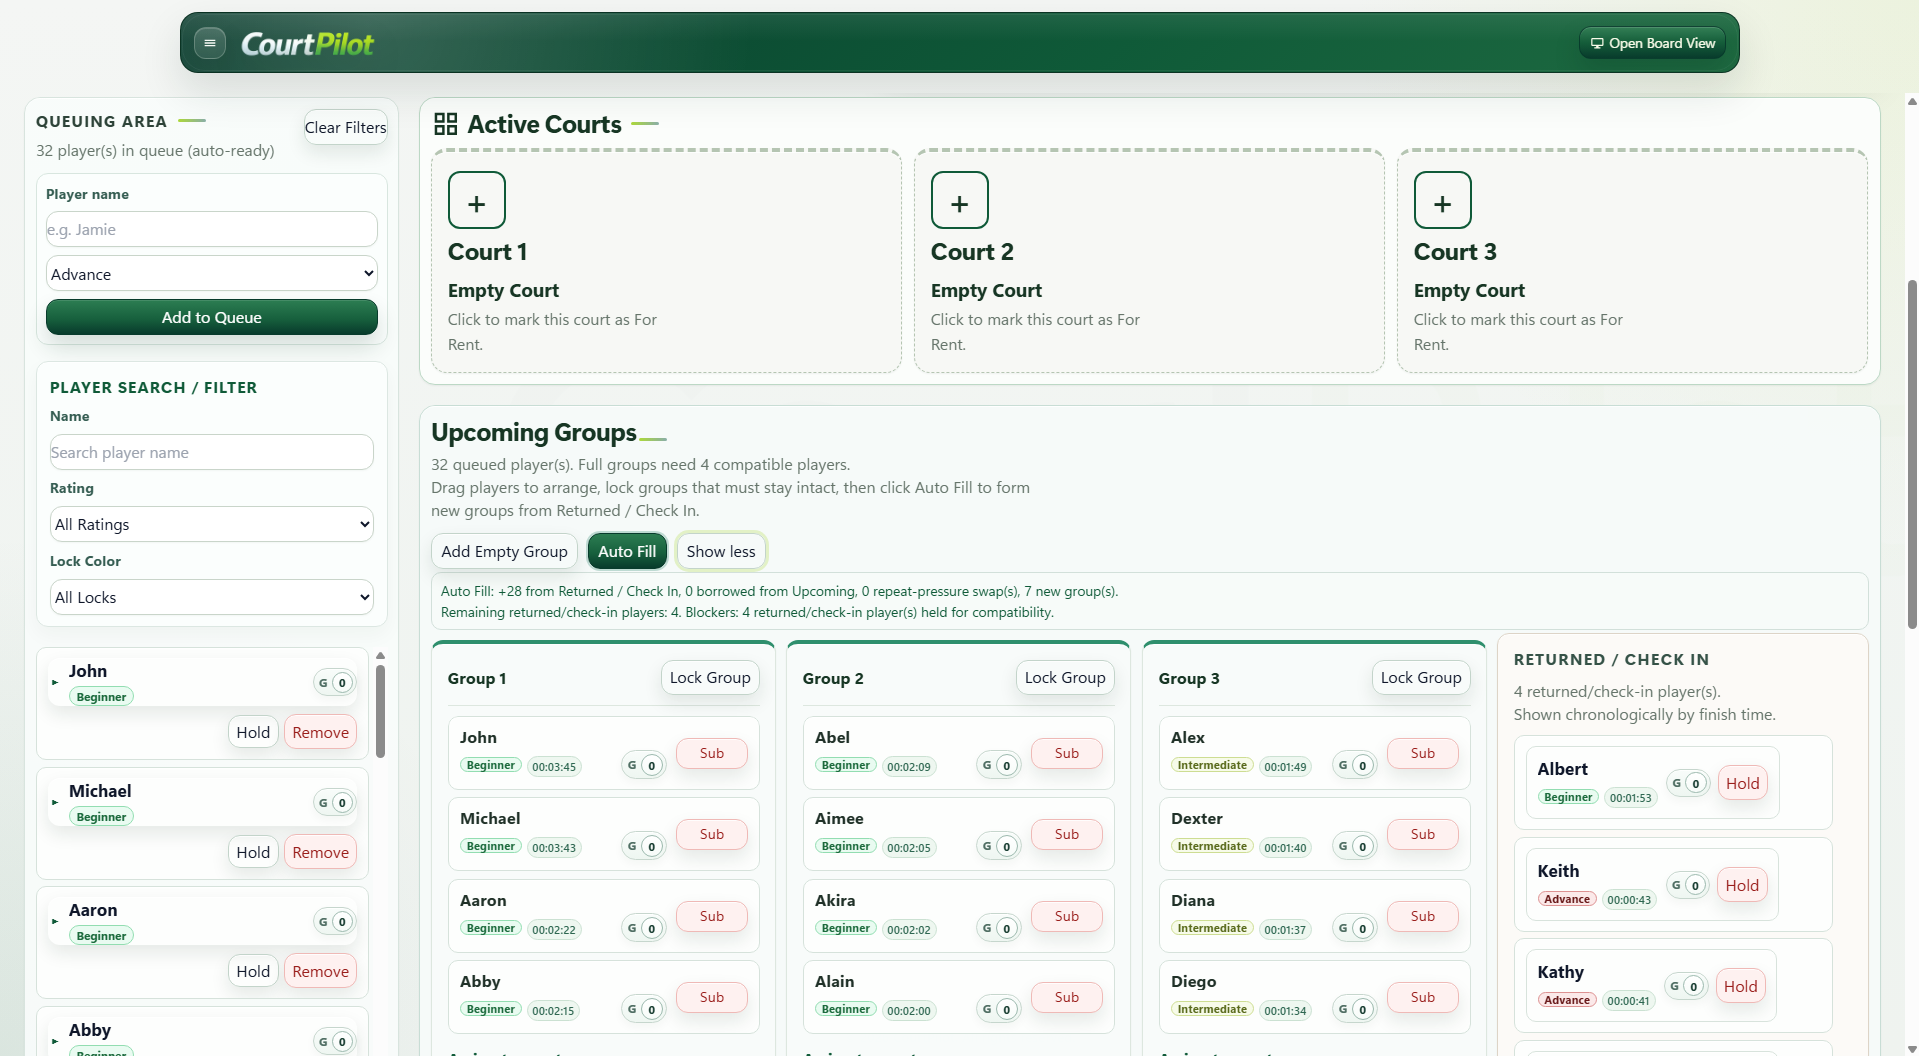Sub out Diana in Group 3
1919x1056 pixels.
click(x=1423, y=916)
